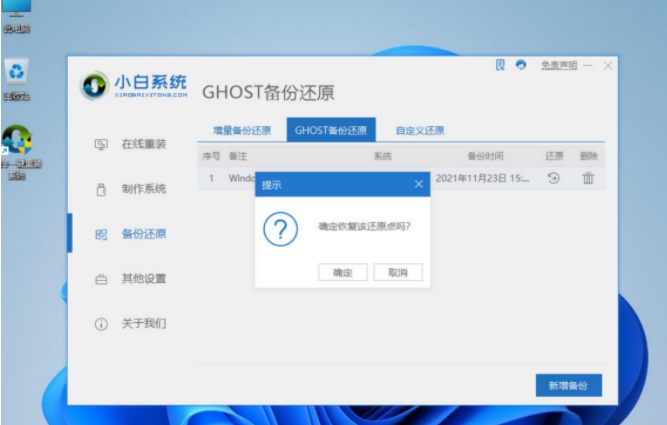Click the 关于我们 info icon
This screenshot has height=425, width=667.
click(x=101, y=325)
